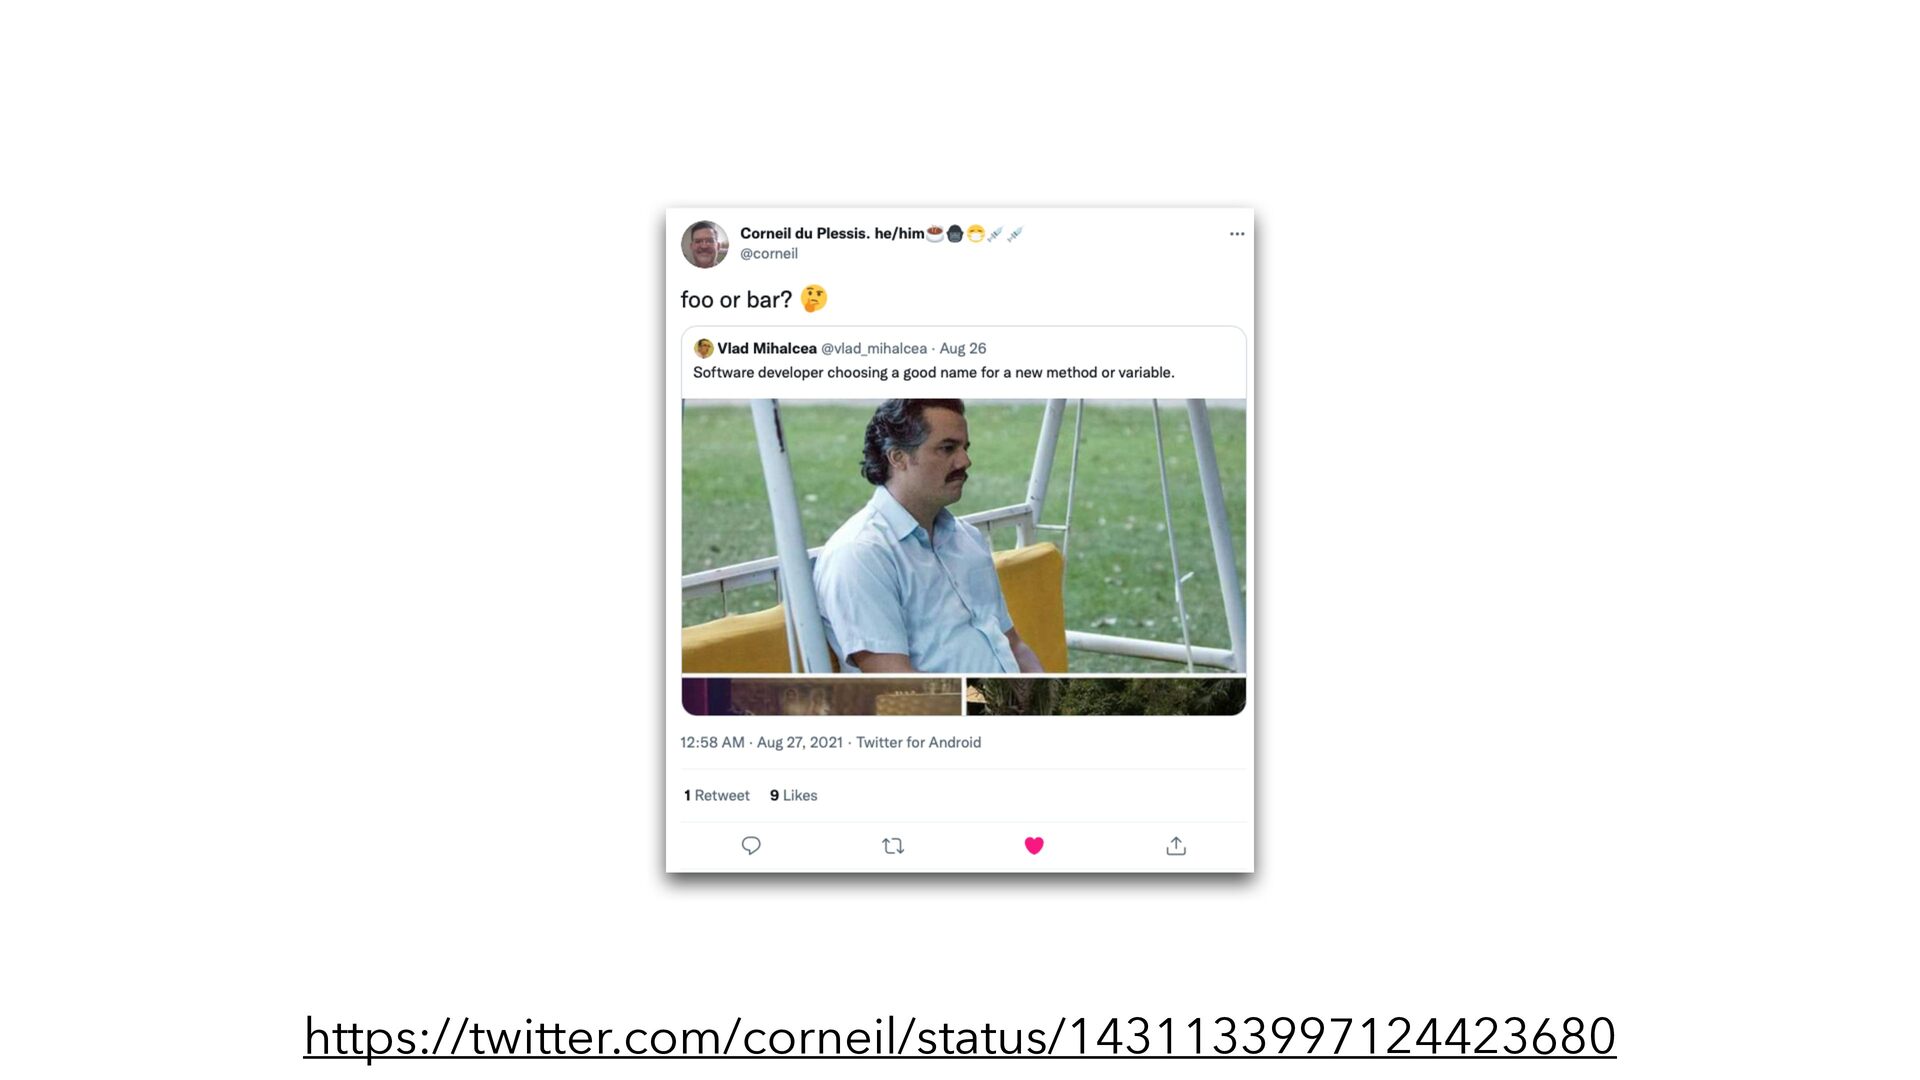This screenshot has width=1920, height=1080.
Task: Click Vlad Mihalcea's small avatar
Action: tap(704, 348)
